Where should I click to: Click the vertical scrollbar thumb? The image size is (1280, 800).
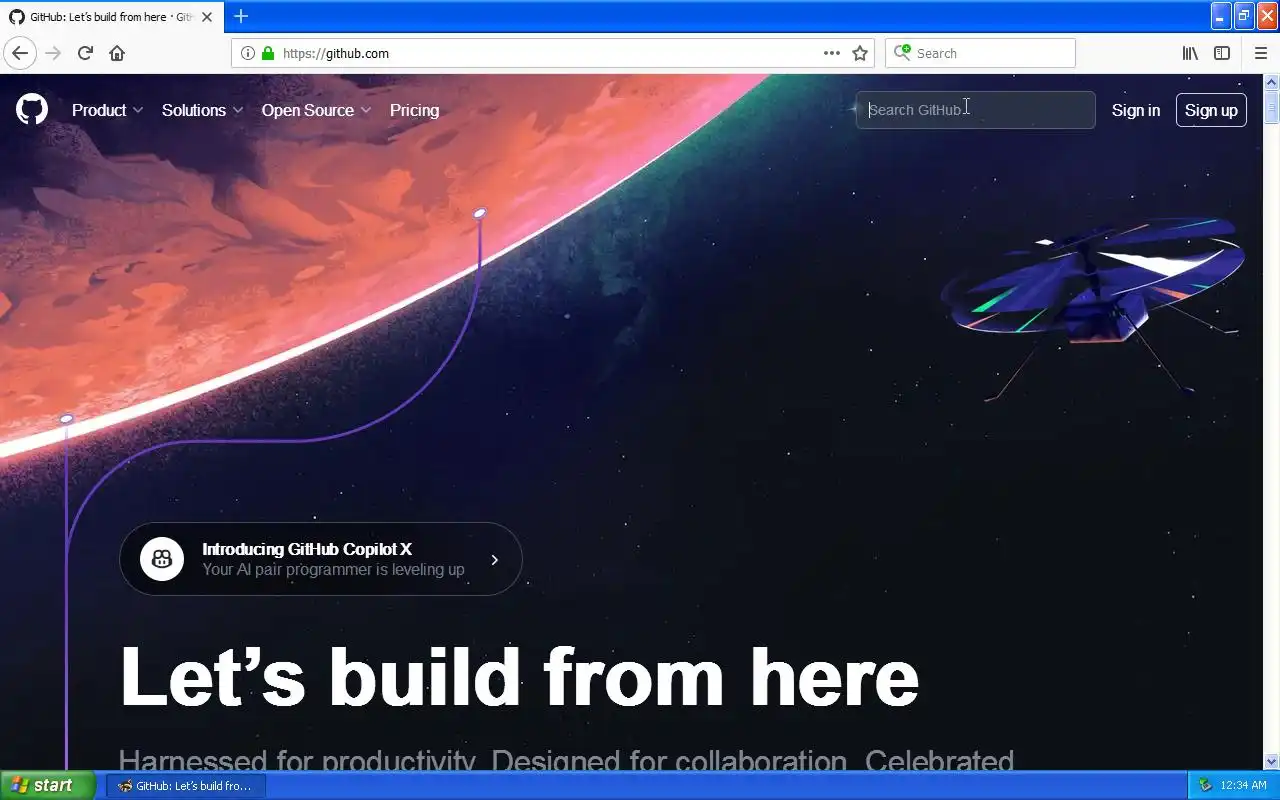[1272, 106]
